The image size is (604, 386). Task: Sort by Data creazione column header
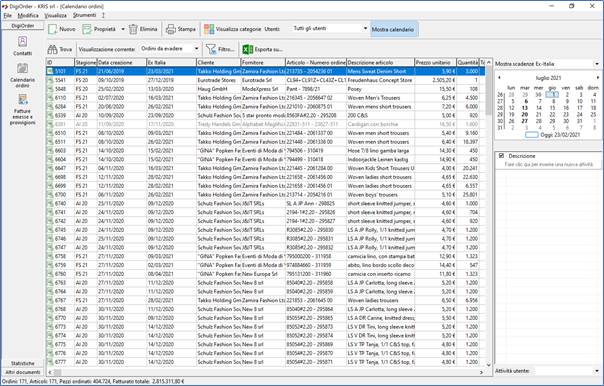(x=122, y=62)
